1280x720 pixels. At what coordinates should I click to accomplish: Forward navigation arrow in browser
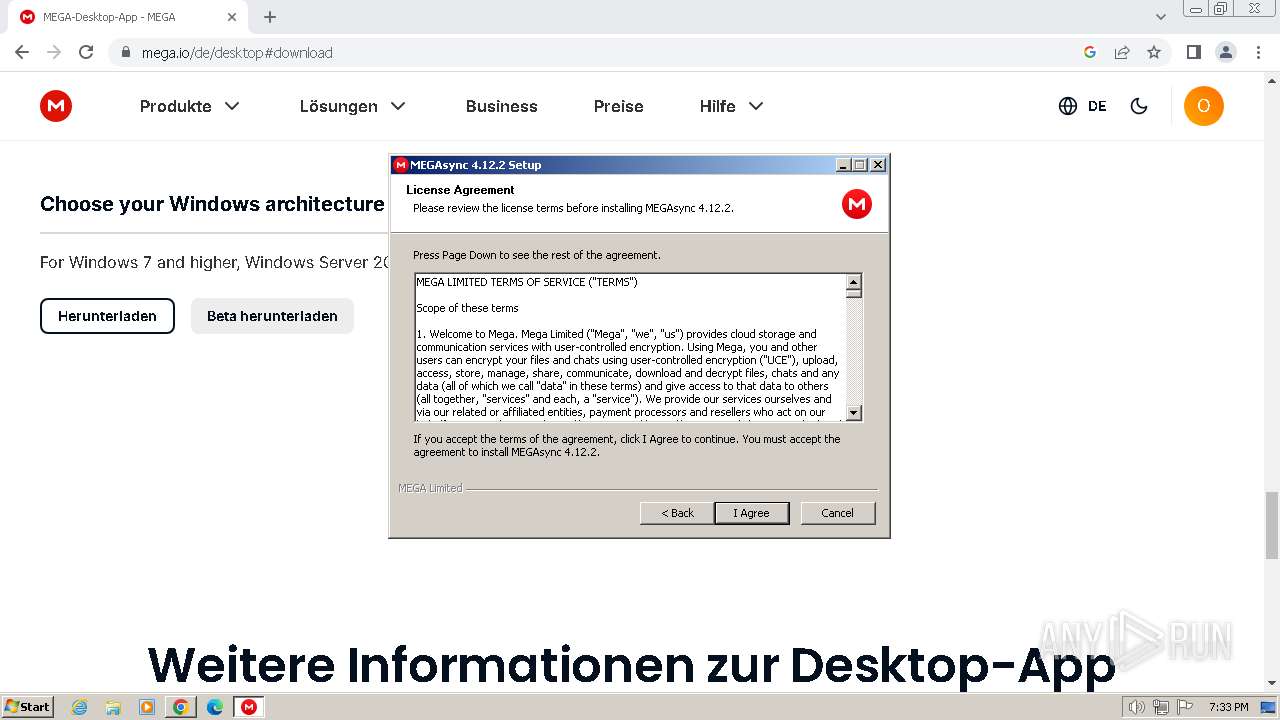click(54, 52)
